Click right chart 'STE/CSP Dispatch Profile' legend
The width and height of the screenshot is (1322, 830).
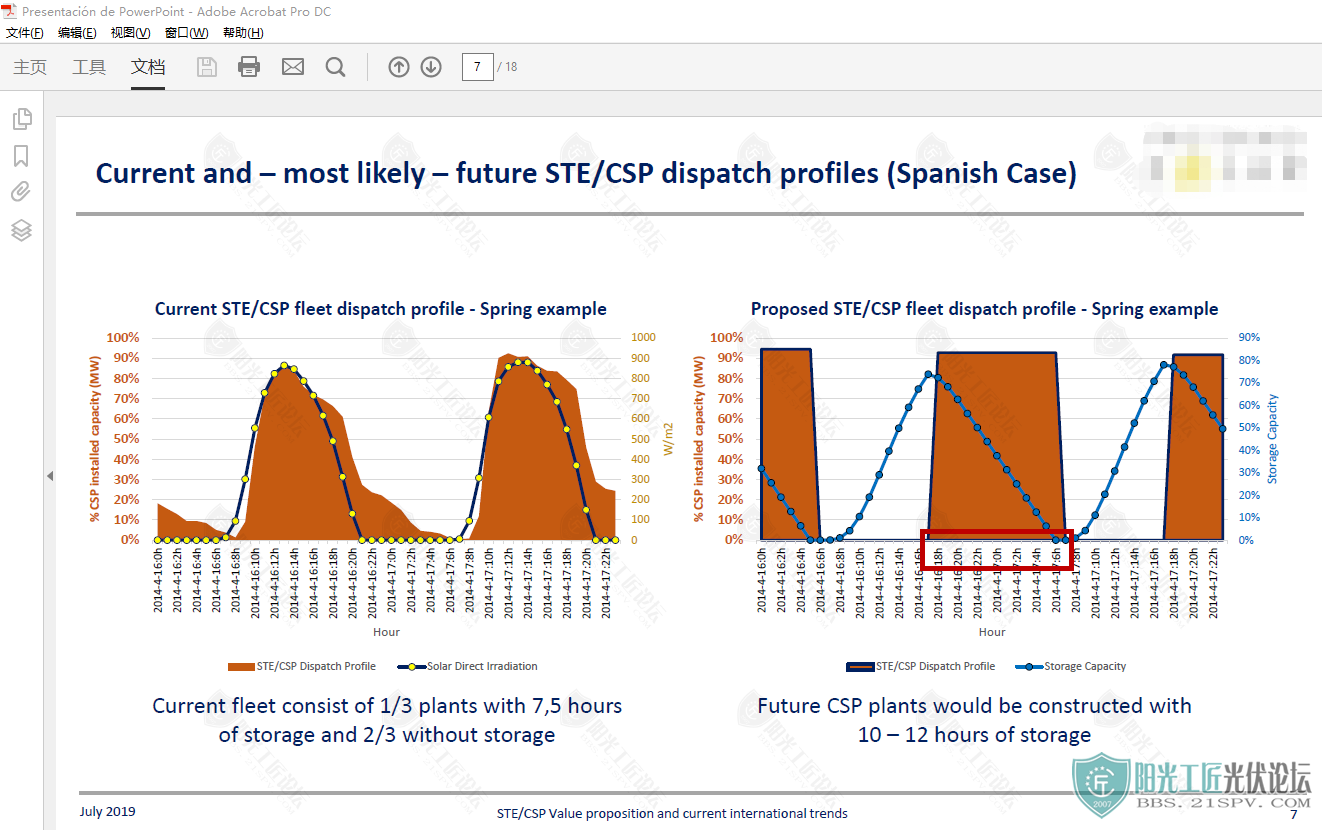pyautogui.click(x=935, y=666)
